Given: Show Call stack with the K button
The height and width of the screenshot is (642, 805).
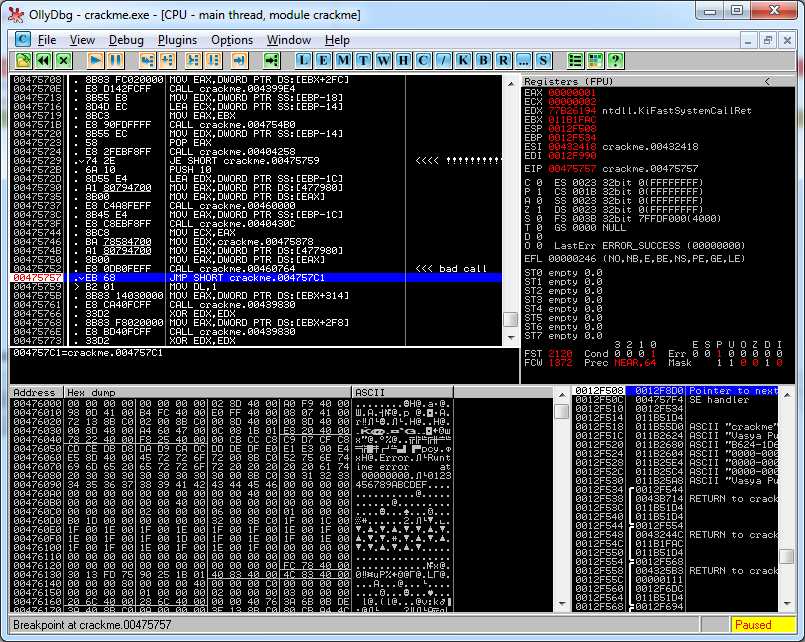Looking at the screenshot, I should point(464,61).
